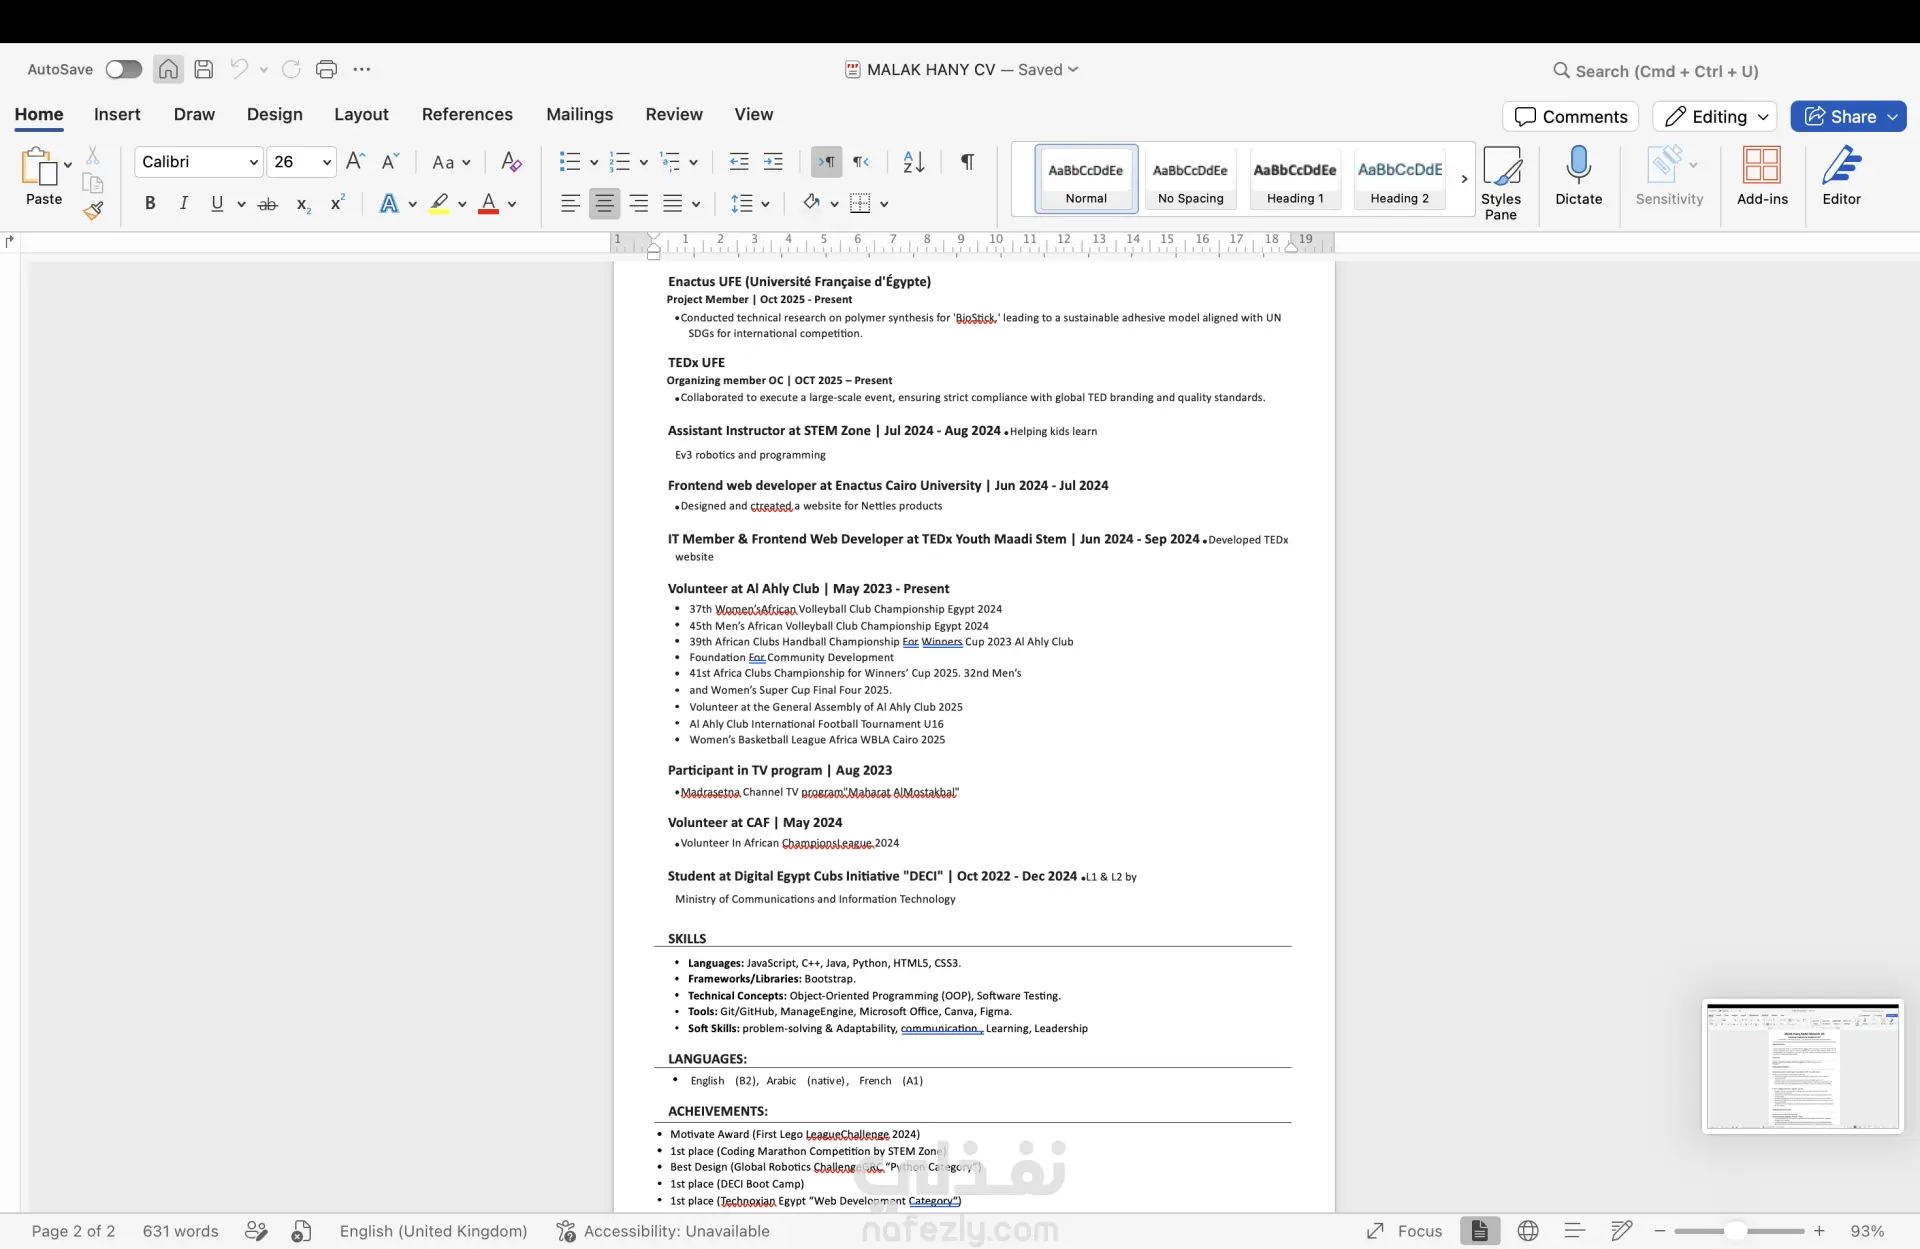Decrease font size
1920x1249 pixels.
click(390, 161)
